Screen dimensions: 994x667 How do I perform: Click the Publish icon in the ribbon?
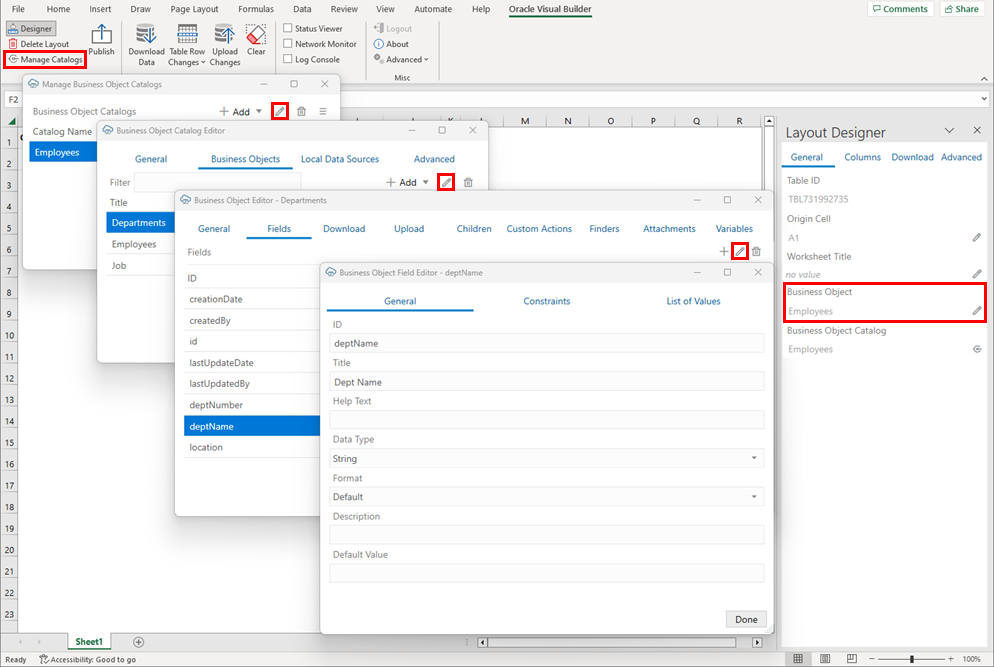pos(101,38)
